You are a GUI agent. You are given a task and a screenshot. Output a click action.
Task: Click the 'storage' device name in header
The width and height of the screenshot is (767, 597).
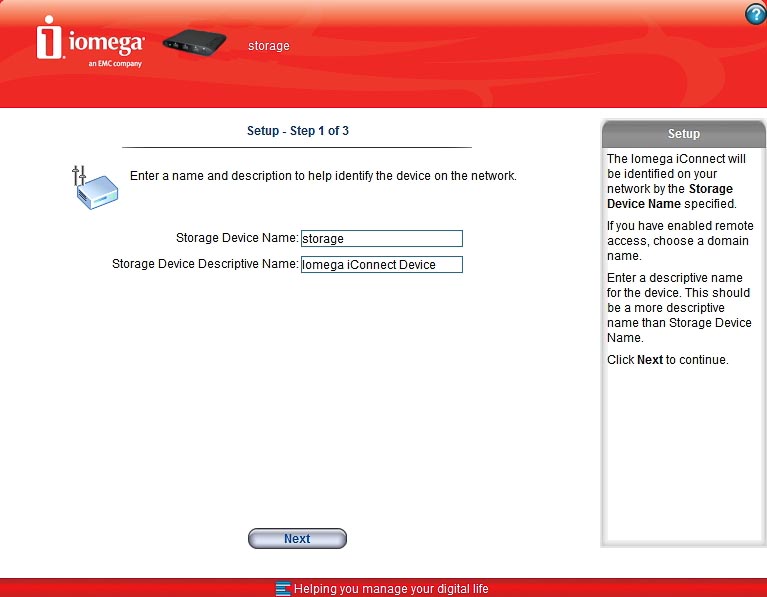269,46
